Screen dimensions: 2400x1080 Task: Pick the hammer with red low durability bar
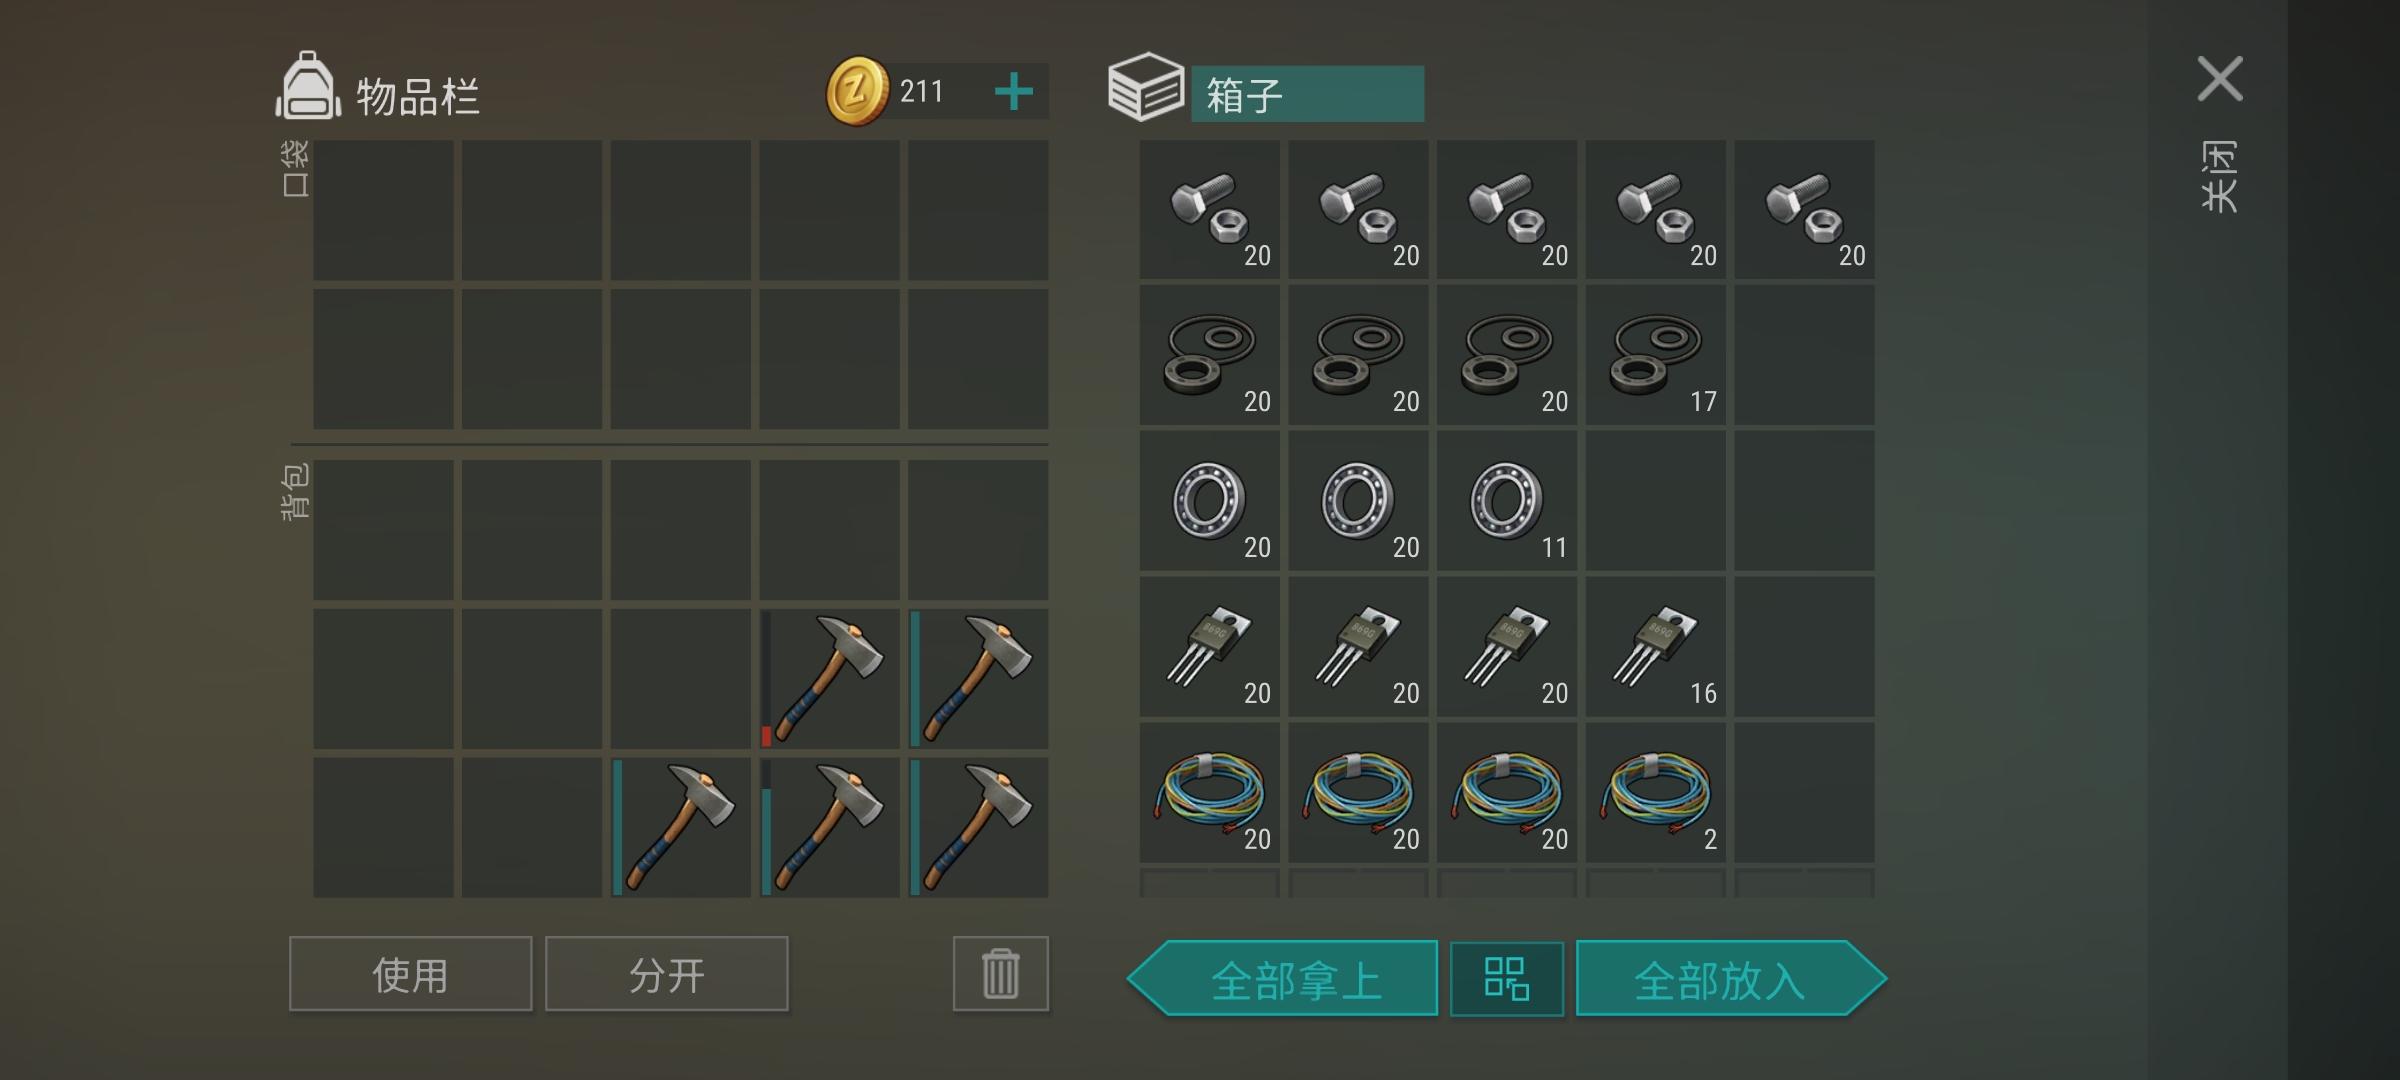[x=829, y=679]
